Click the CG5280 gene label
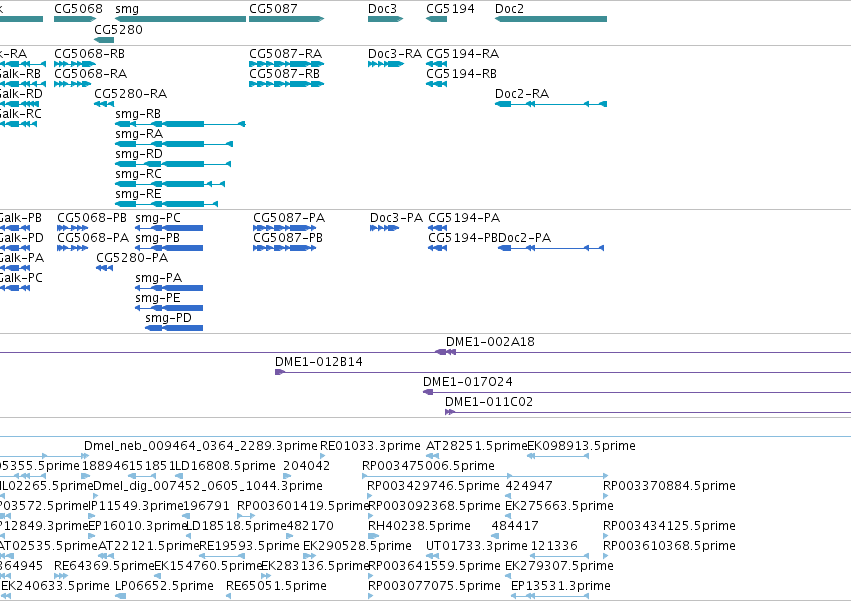The width and height of the screenshot is (851, 601). [118, 29]
